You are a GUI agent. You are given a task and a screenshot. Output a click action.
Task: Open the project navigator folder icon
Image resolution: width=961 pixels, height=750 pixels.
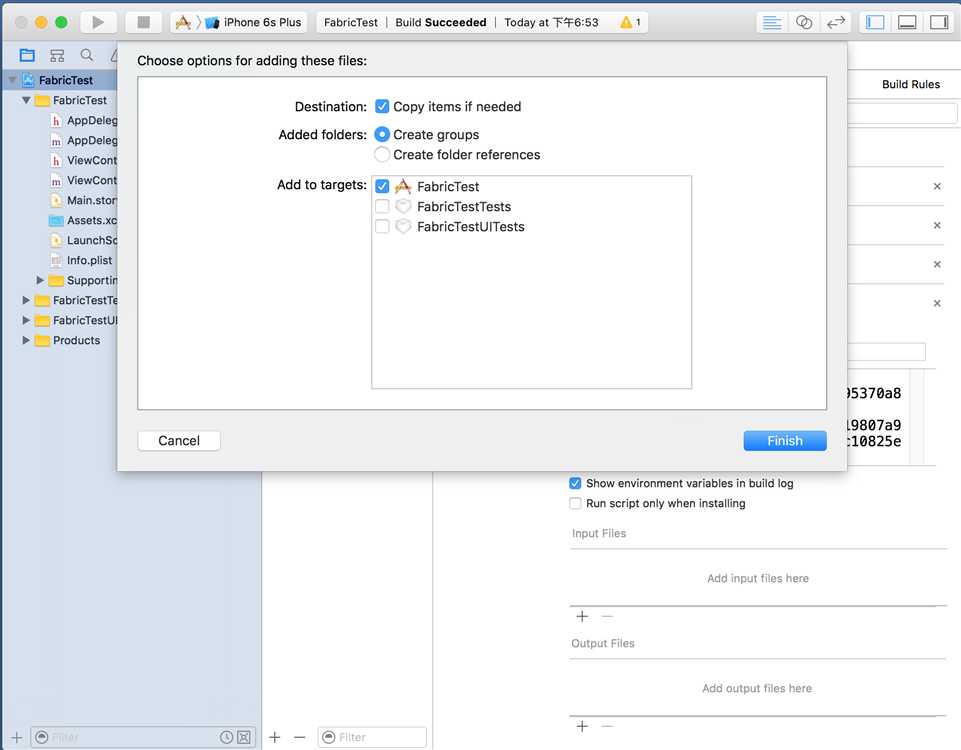point(27,56)
